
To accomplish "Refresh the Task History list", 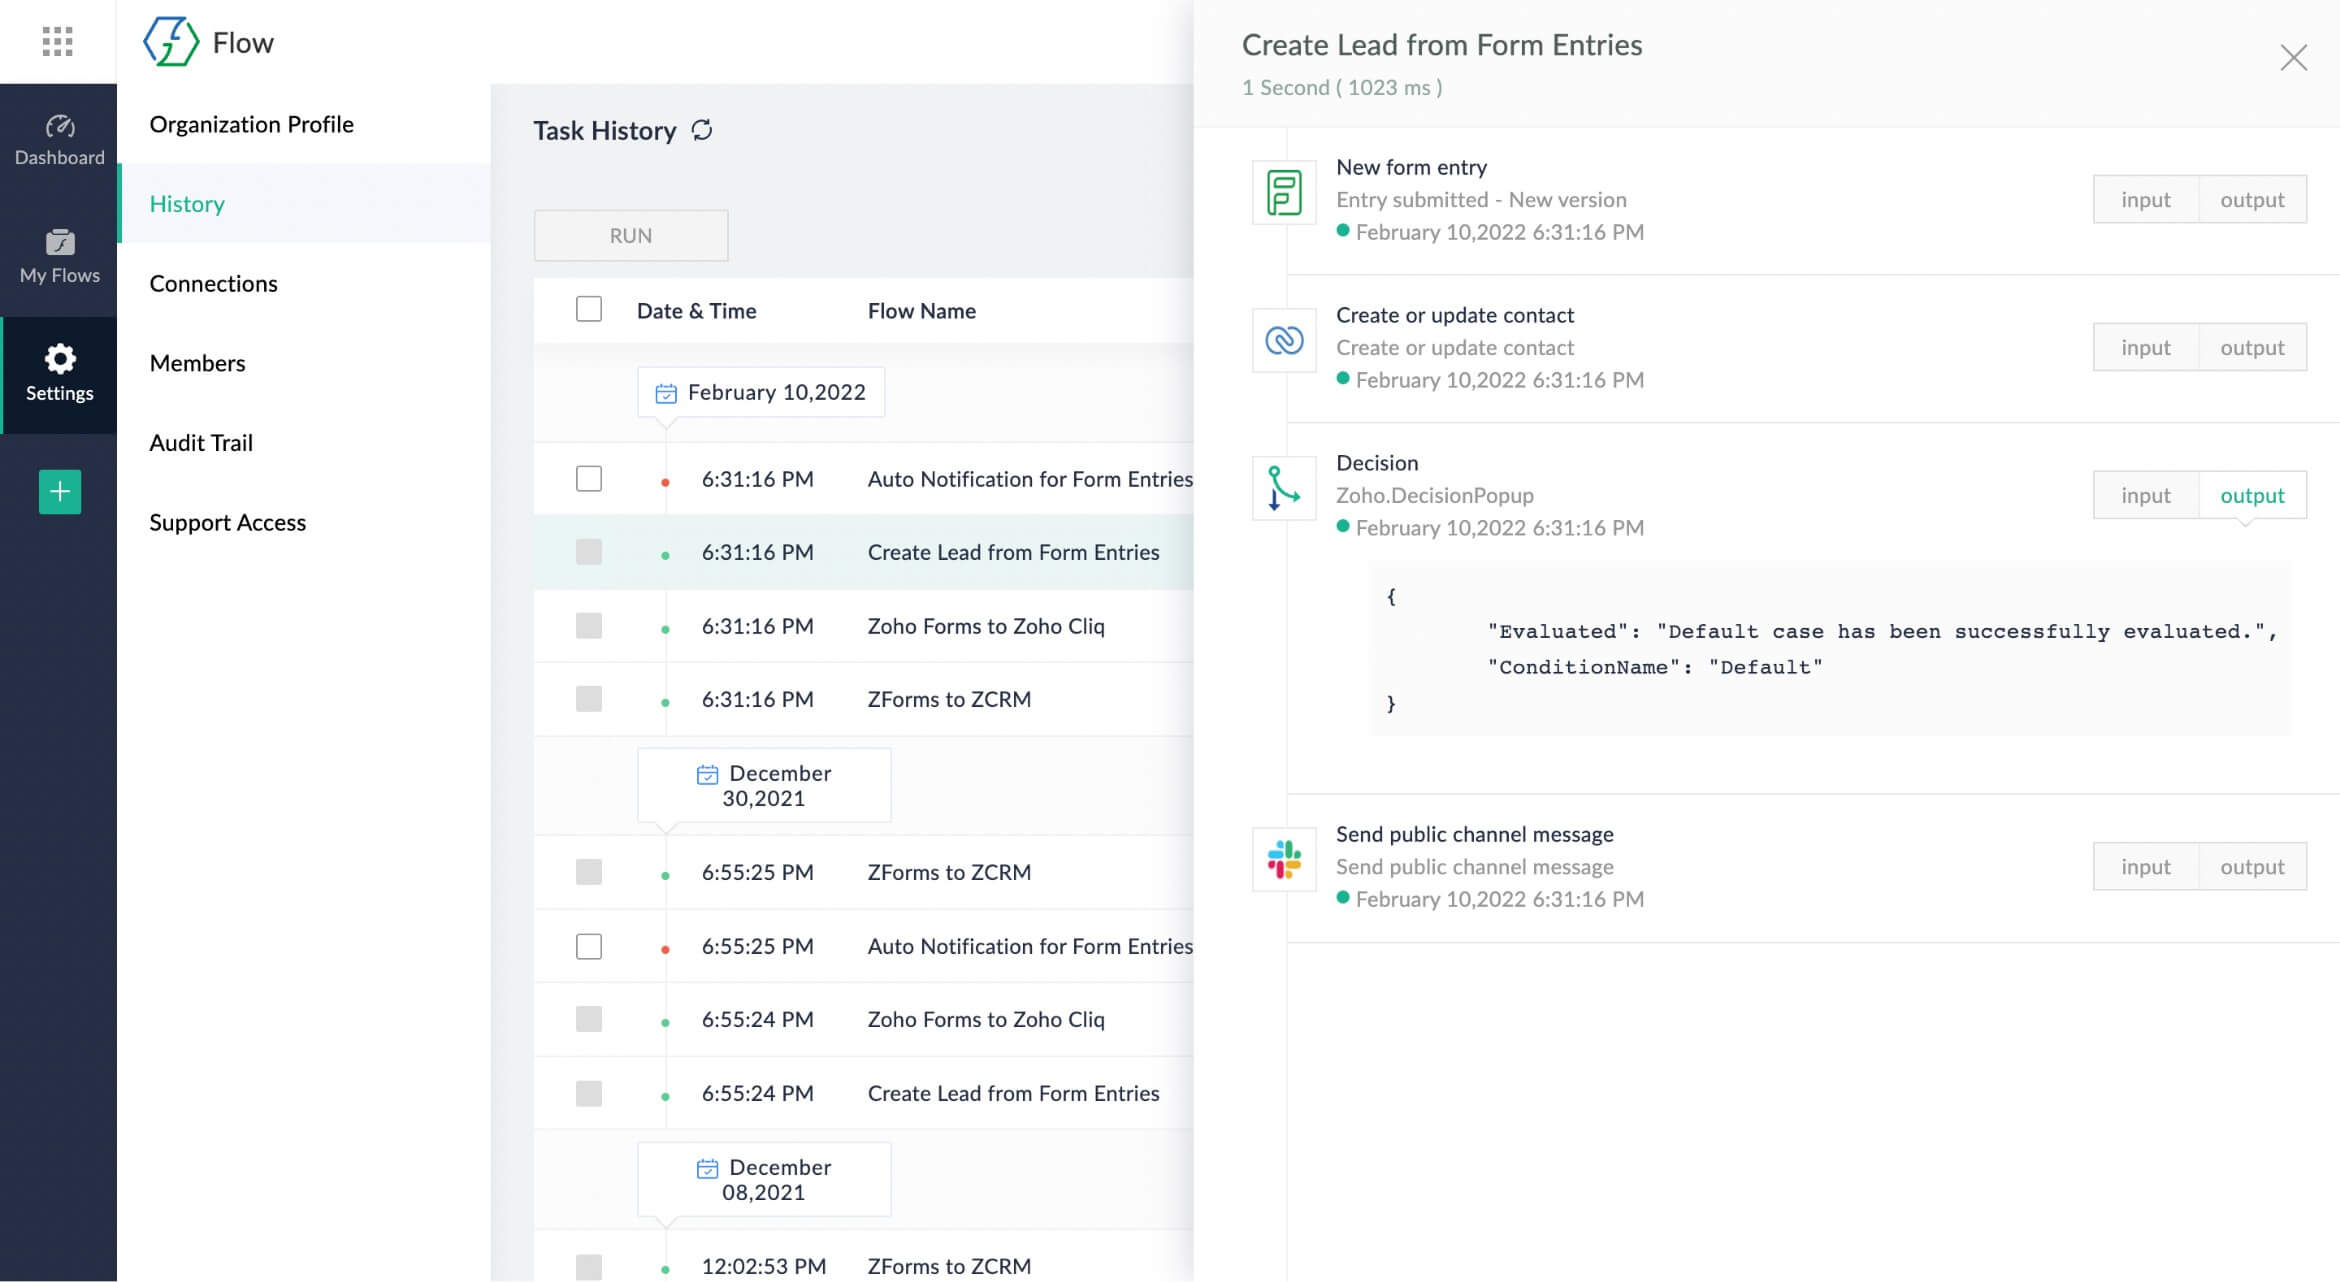I will click(702, 130).
